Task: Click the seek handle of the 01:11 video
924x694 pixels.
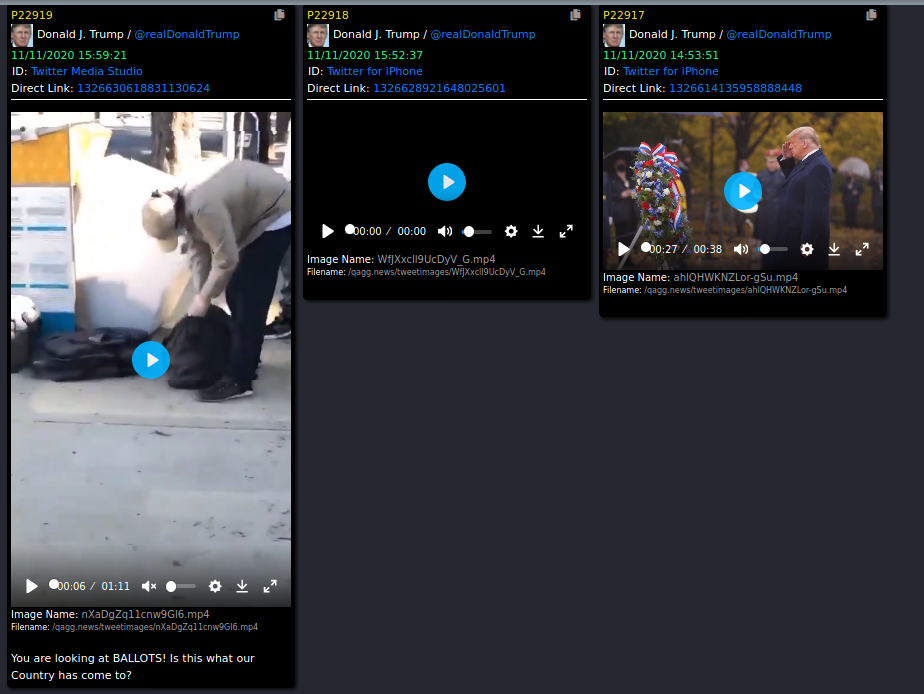Action: pyautogui.click(x=54, y=584)
